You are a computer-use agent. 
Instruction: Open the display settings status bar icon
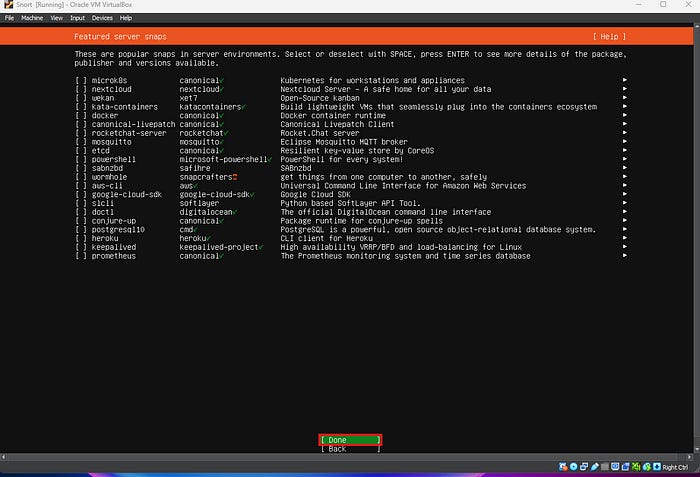pyautogui.click(x=615, y=467)
